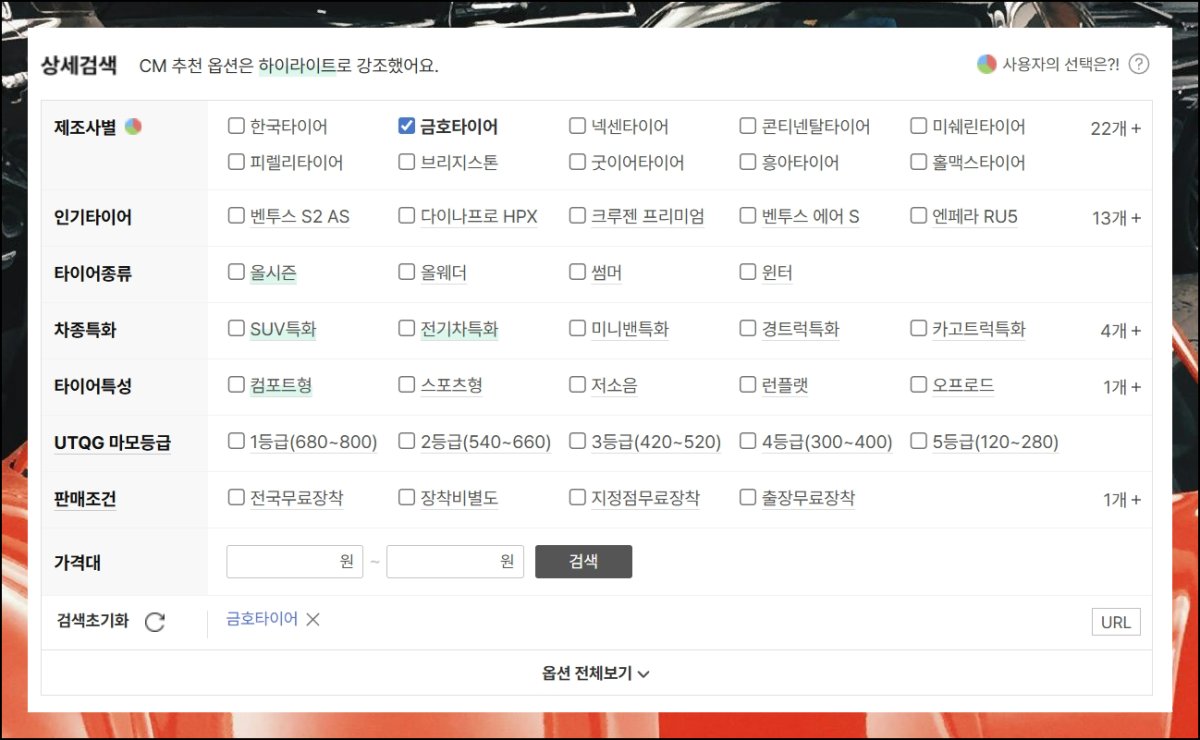Select the 윈터 checkbox
Viewport: 1200px width, 740px height.
748,271
